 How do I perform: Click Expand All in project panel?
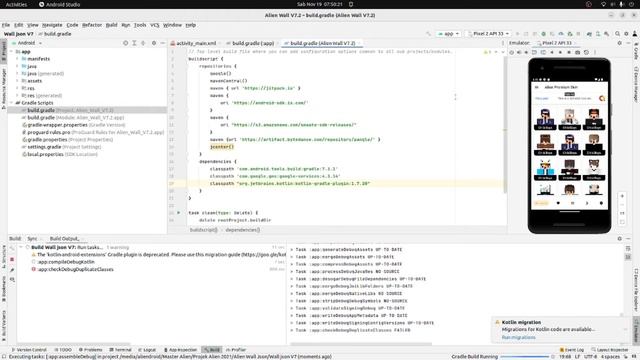click(134, 43)
